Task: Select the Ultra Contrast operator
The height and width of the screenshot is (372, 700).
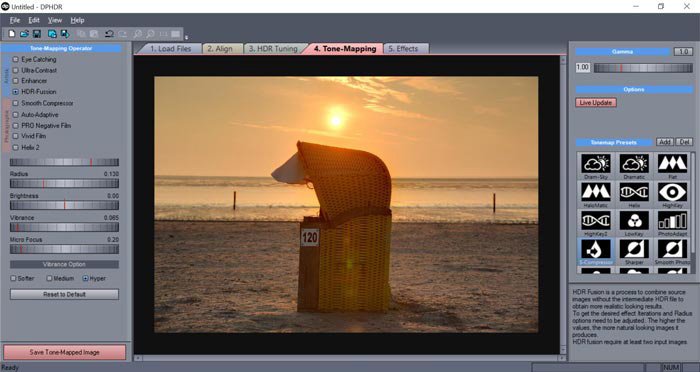Action: pos(35,70)
